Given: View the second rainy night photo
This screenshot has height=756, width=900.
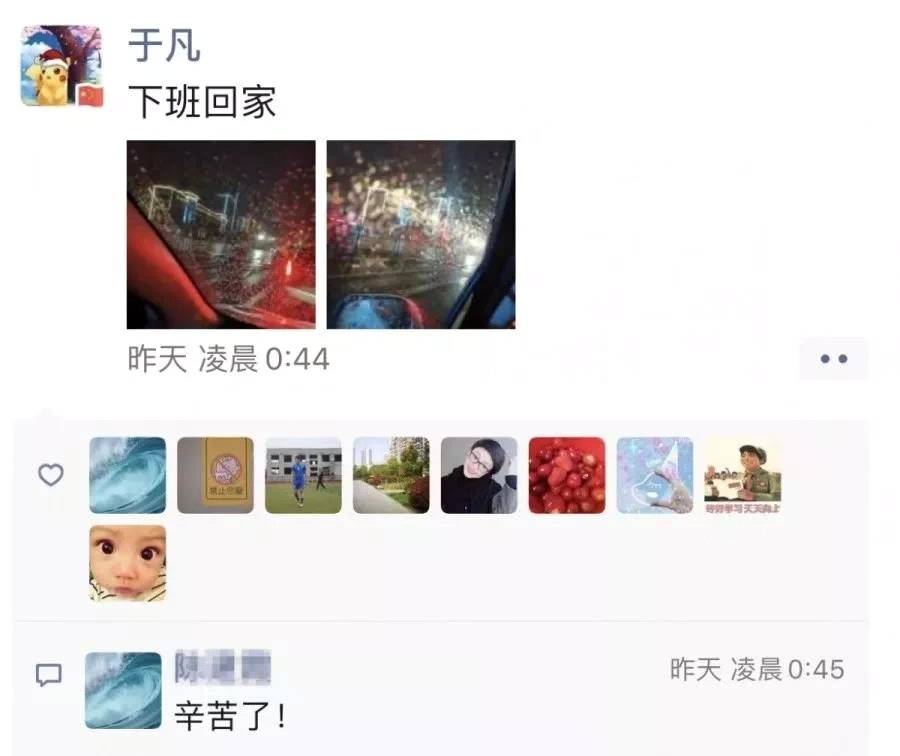Looking at the screenshot, I should 421,234.
